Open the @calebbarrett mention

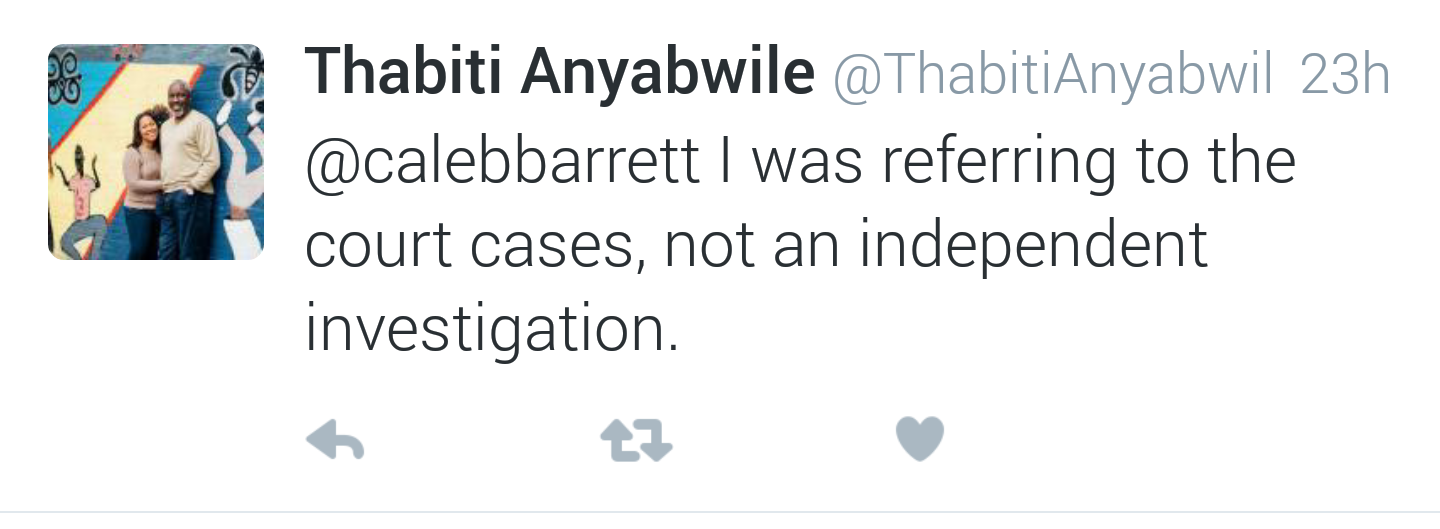[x=502, y=161]
